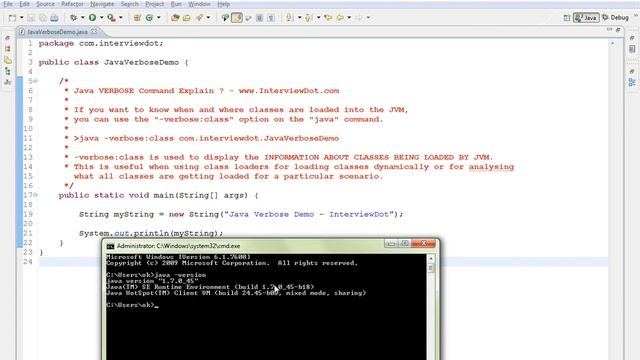Expand the Run configurations dropdown arrow
Image resolution: width=640 pixels, height=360 pixels.
pyautogui.click(x=101, y=18)
